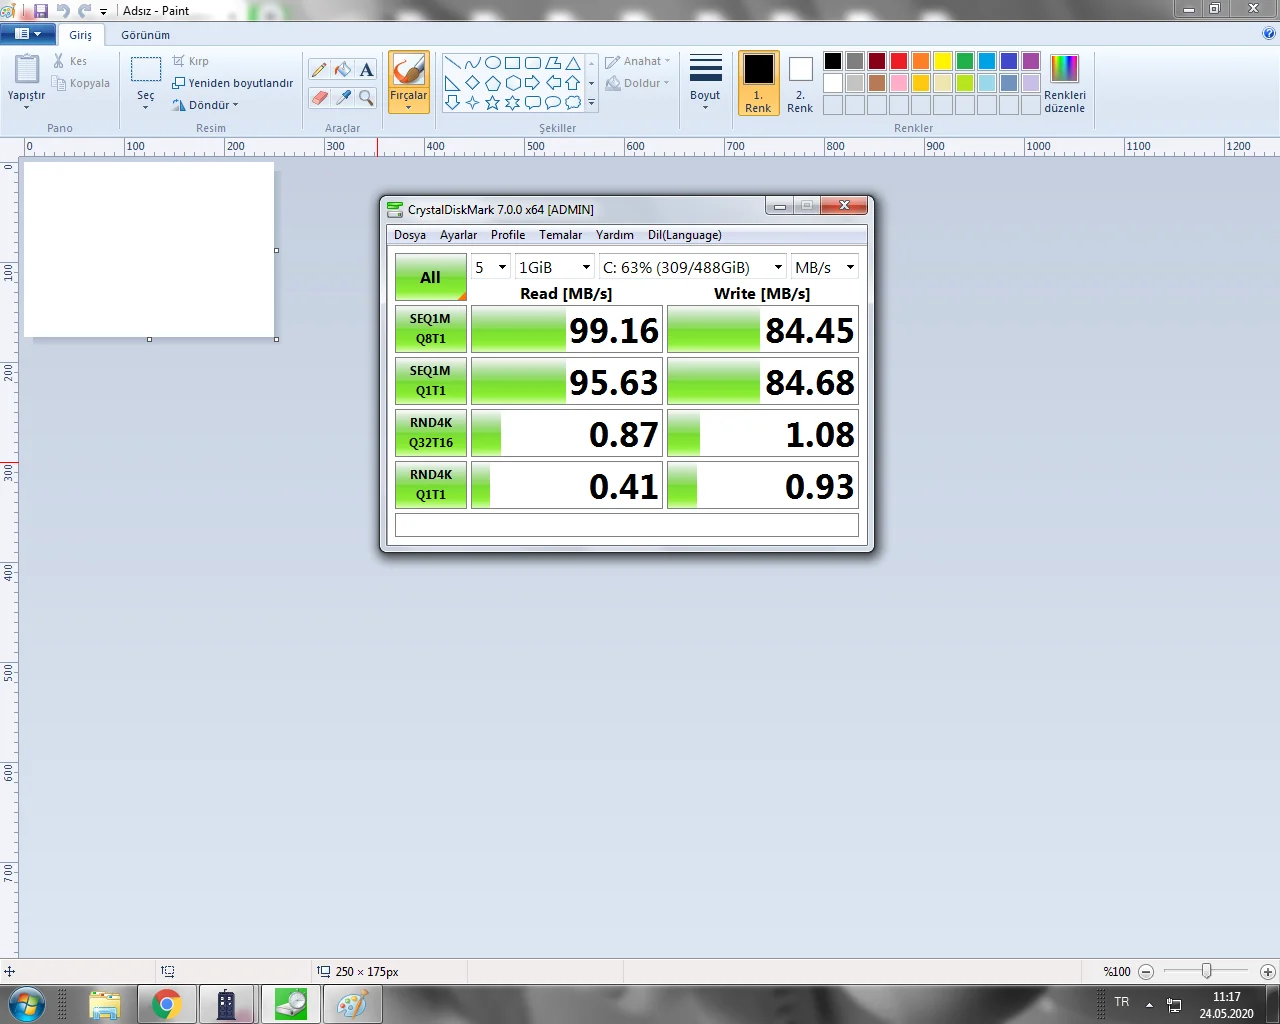
Task: Redo the action in Paint toolbar
Action: [x=84, y=10]
